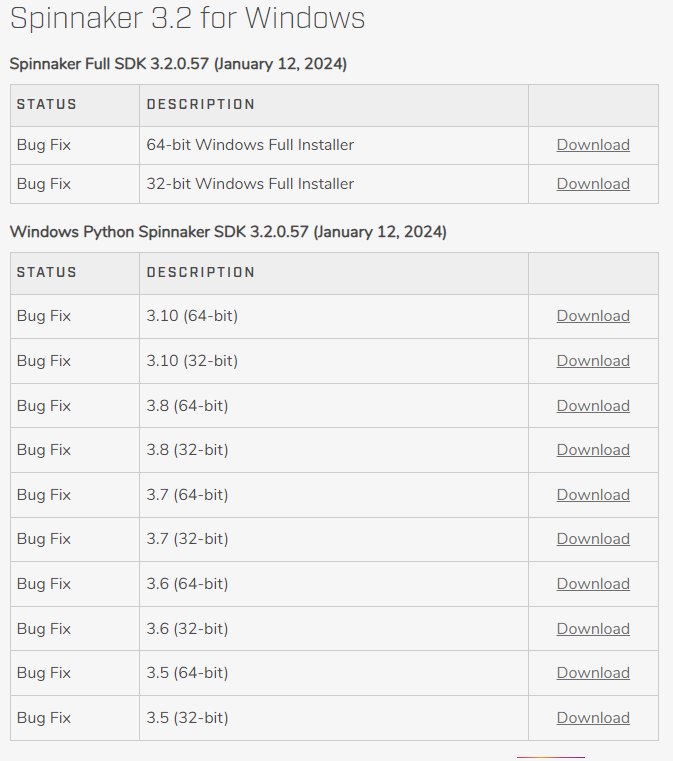Click the 3.5 (32-bit) description cell
This screenshot has height=761, width=673.
click(187, 718)
